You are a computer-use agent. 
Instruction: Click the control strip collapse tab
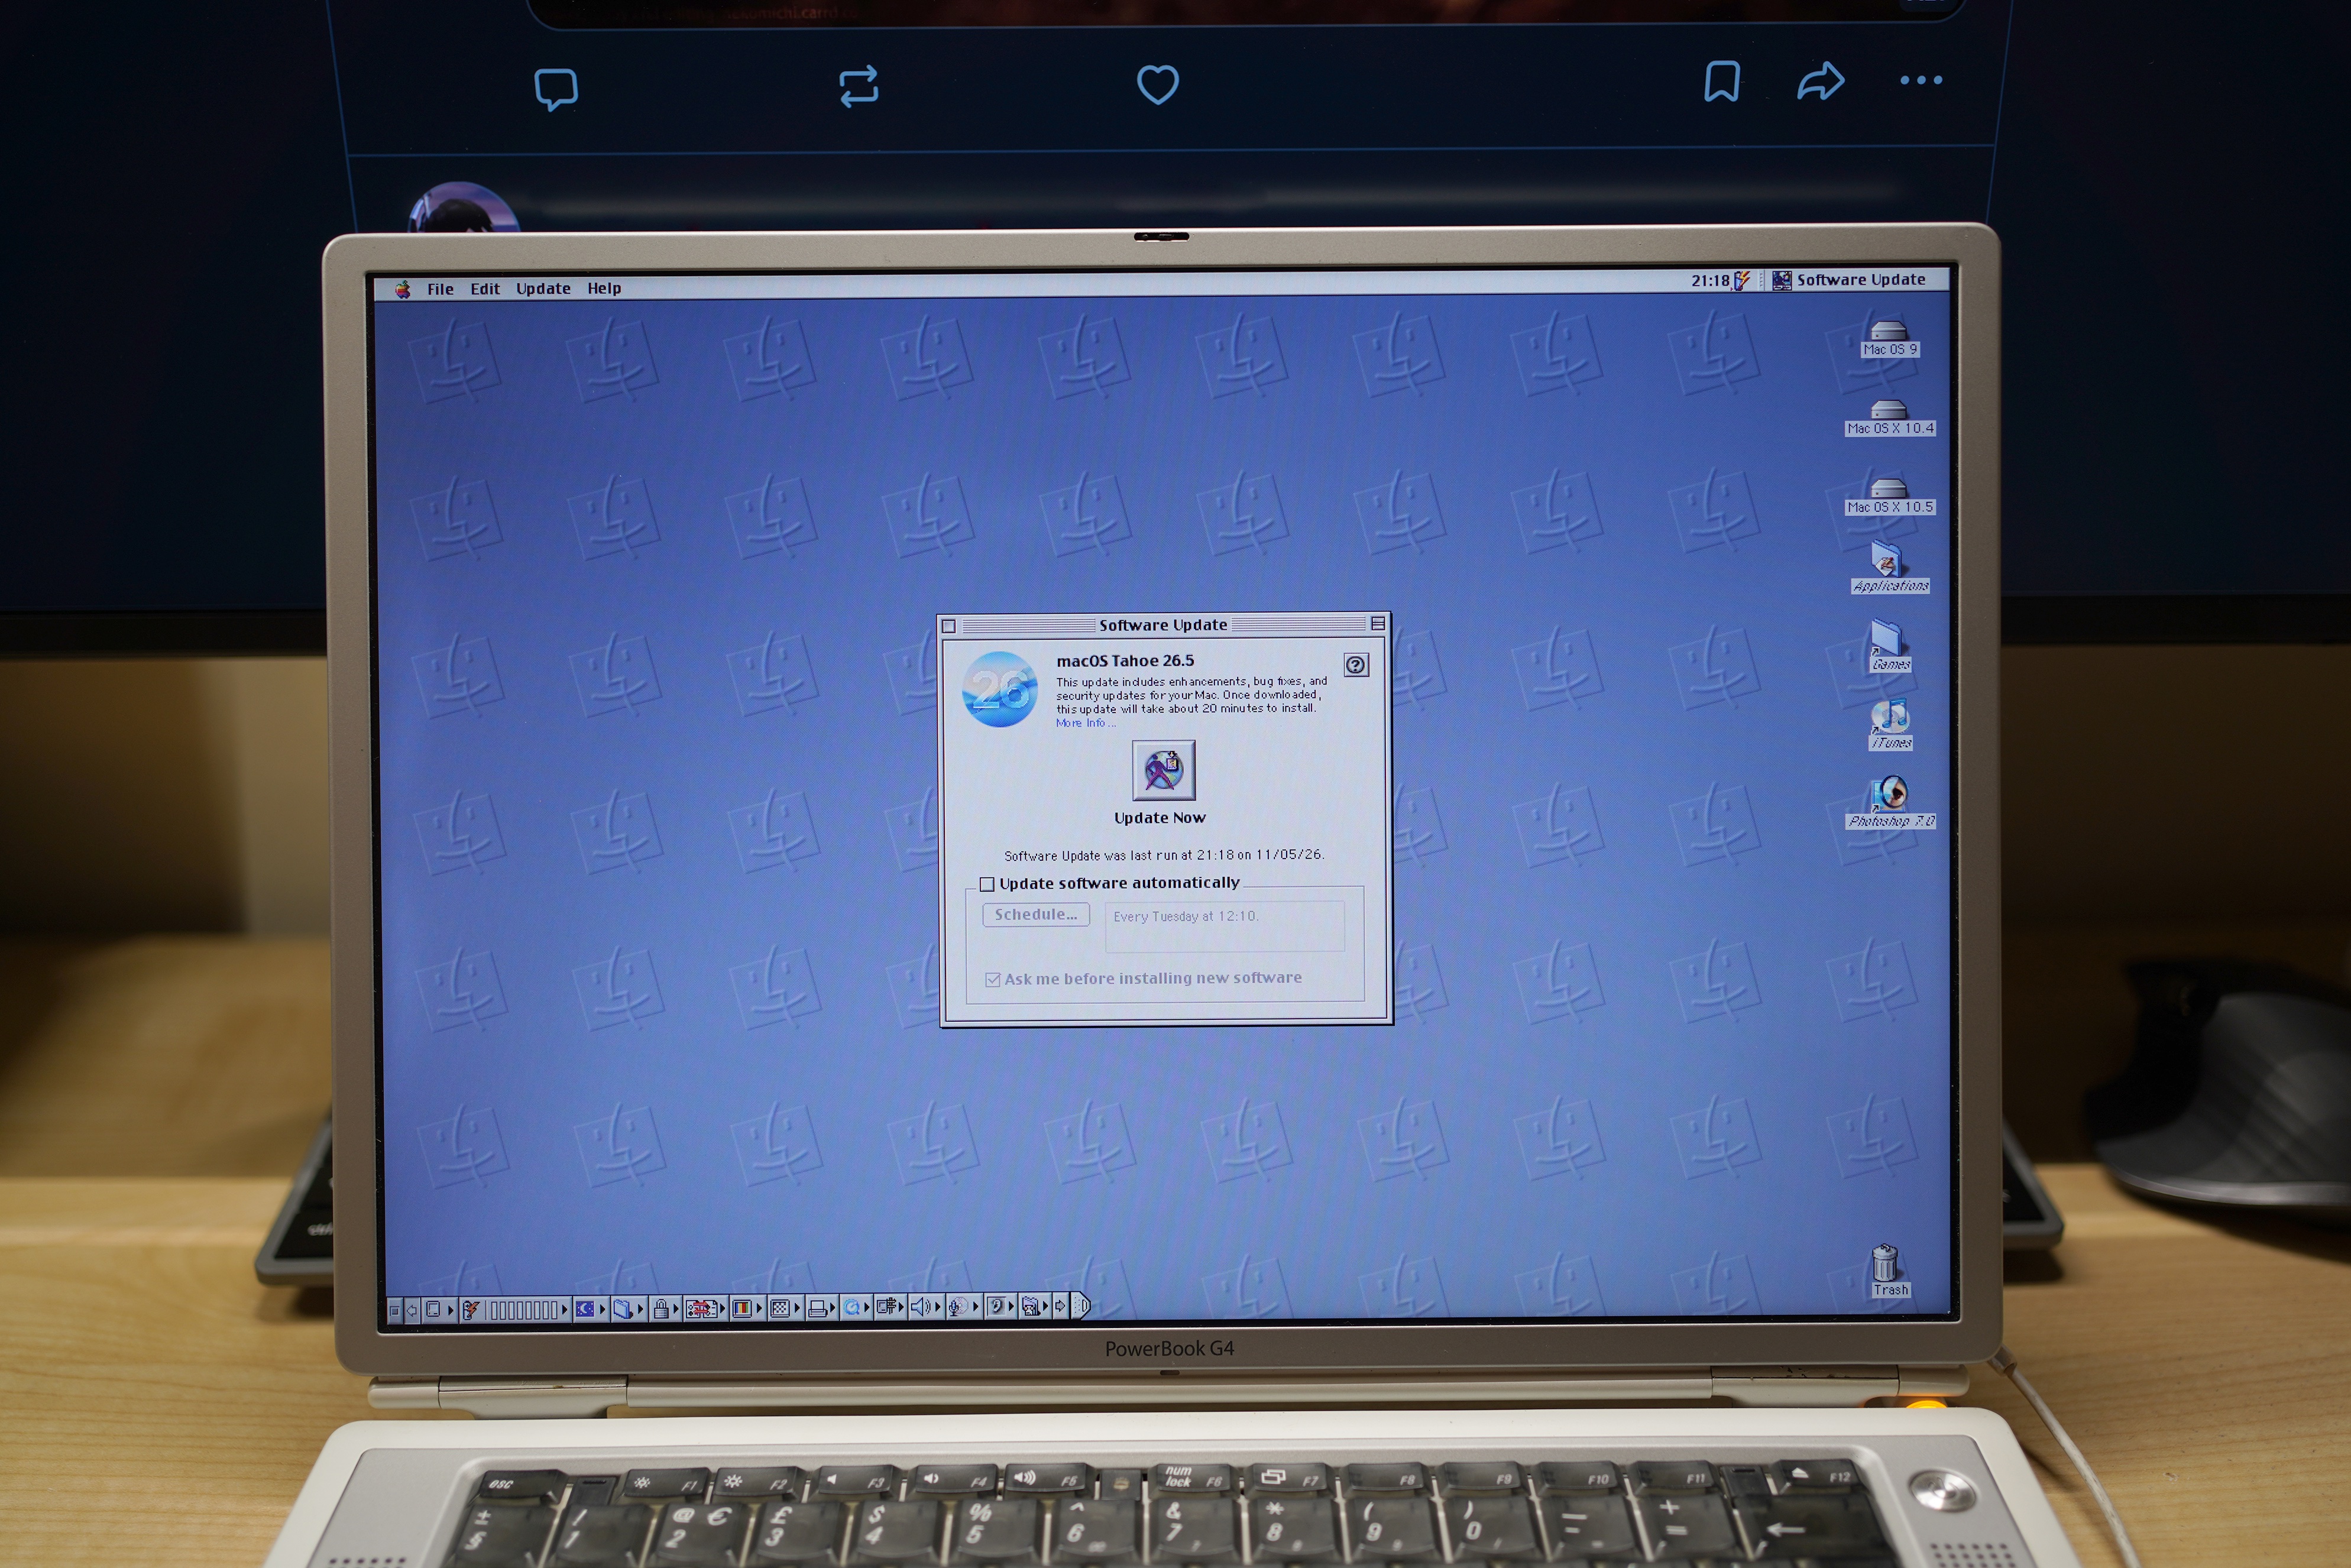pos(1081,1305)
